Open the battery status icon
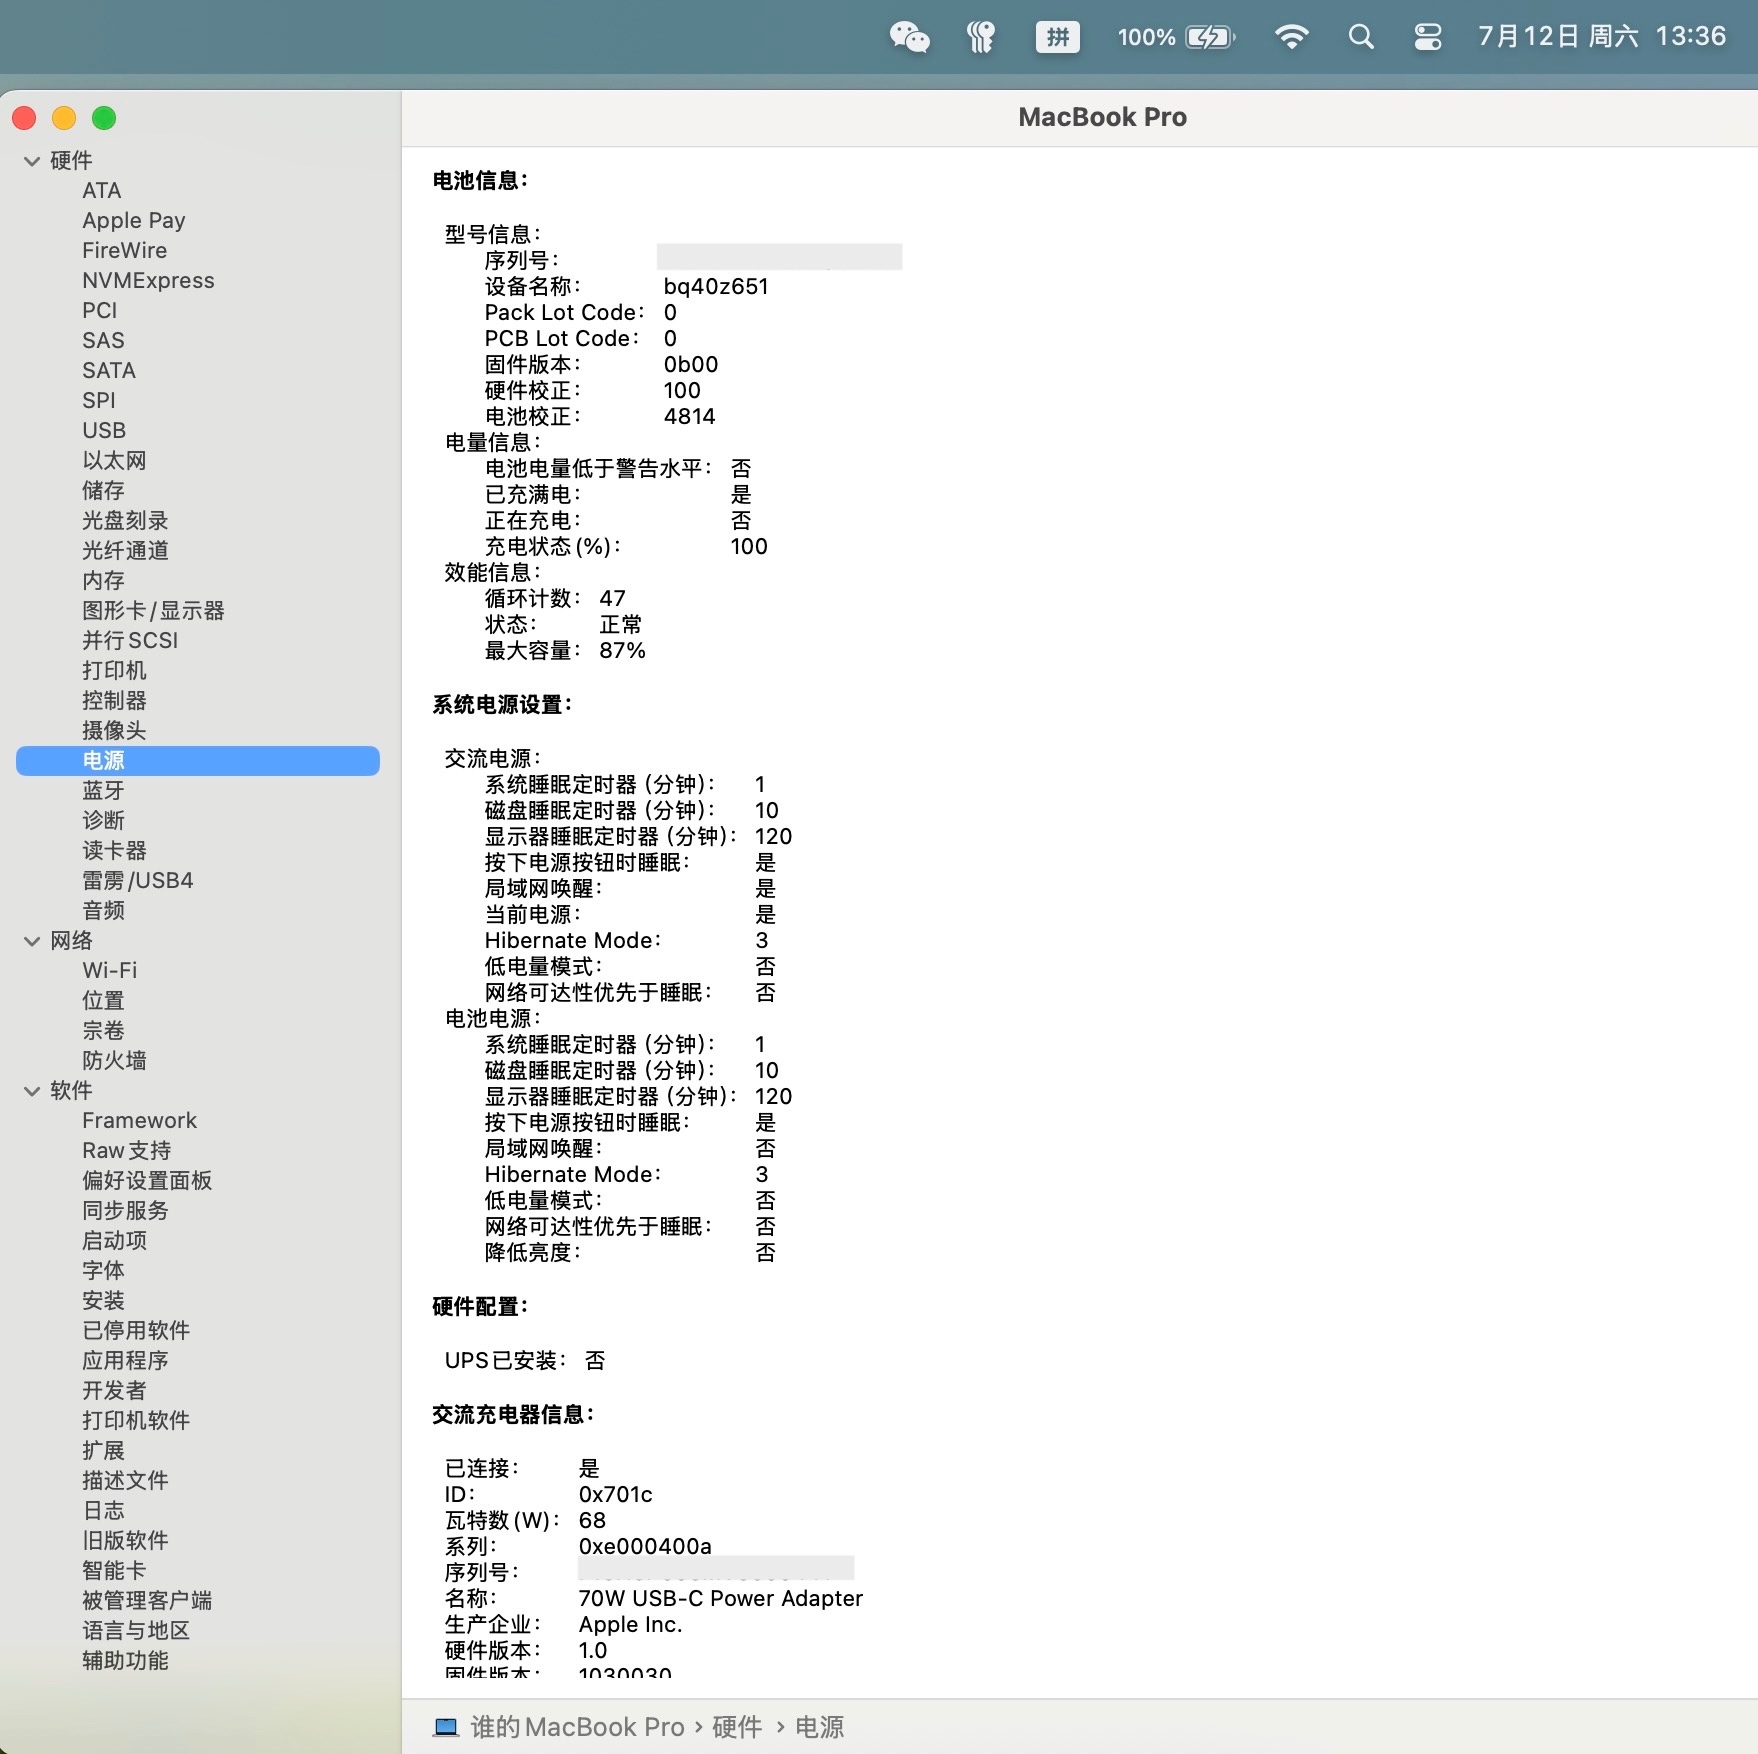The height and width of the screenshot is (1754, 1758). click(x=1210, y=37)
